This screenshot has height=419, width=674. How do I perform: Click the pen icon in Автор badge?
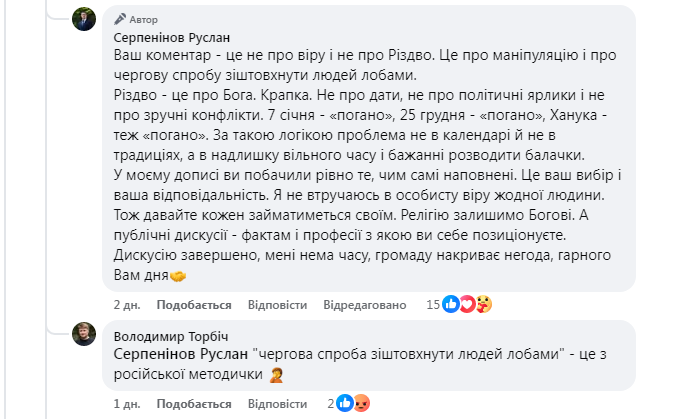[x=120, y=19]
